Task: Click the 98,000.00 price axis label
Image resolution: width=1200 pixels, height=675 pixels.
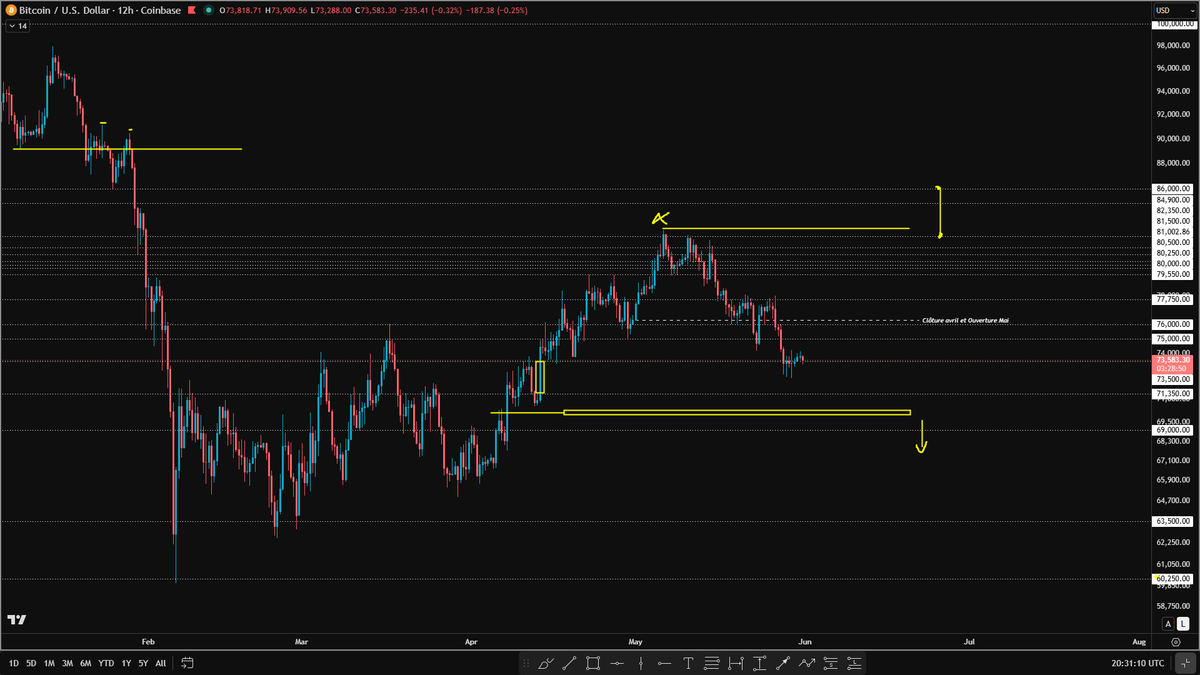Action: [x=1171, y=45]
